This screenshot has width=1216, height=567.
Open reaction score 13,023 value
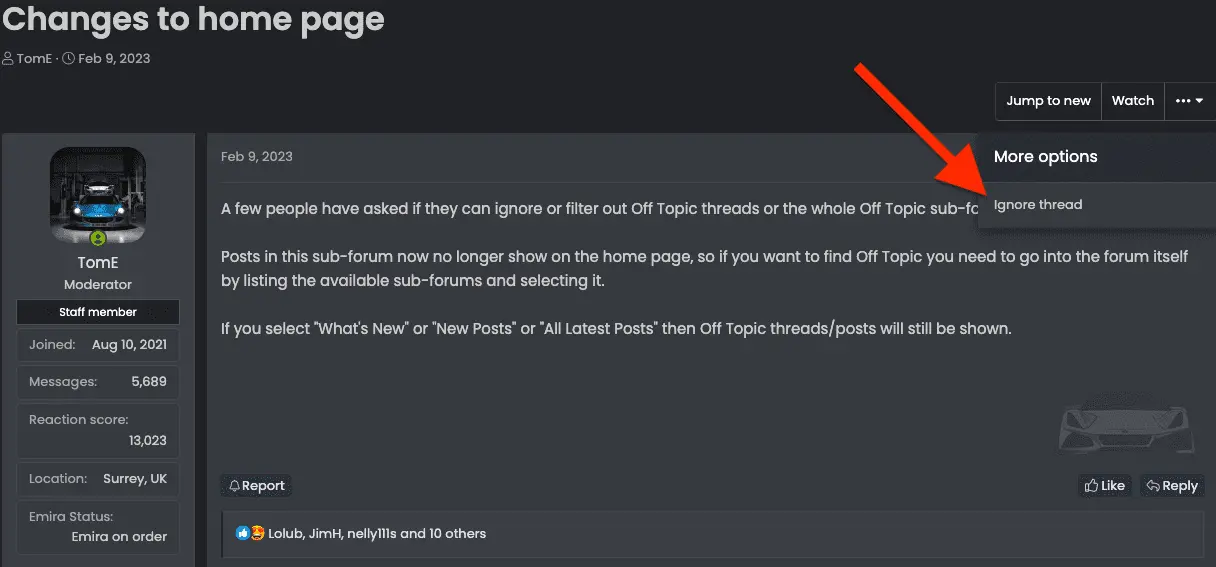(147, 440)
